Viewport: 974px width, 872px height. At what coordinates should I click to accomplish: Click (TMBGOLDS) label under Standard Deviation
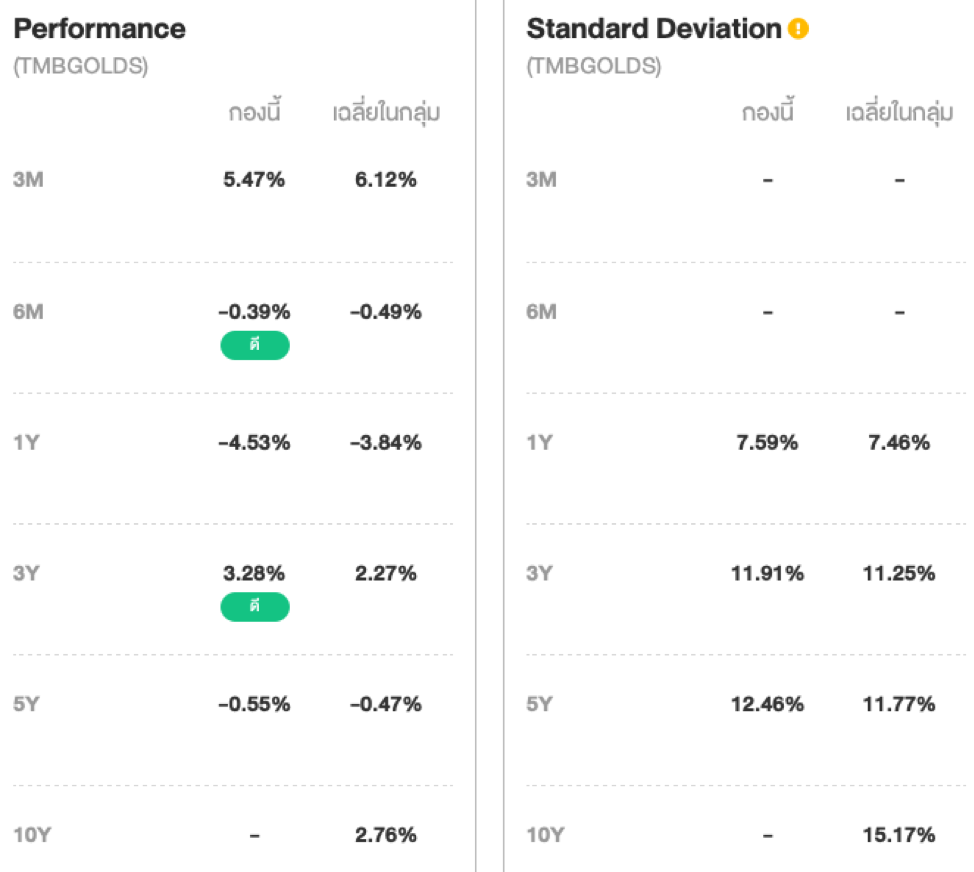[593, 67]
